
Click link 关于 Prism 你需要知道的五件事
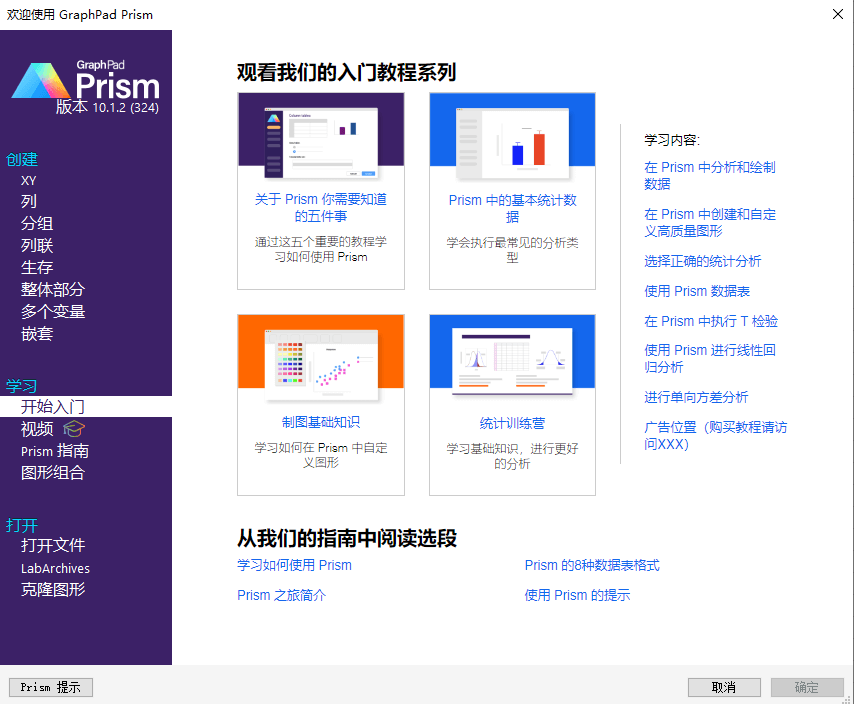coord(321,208)
